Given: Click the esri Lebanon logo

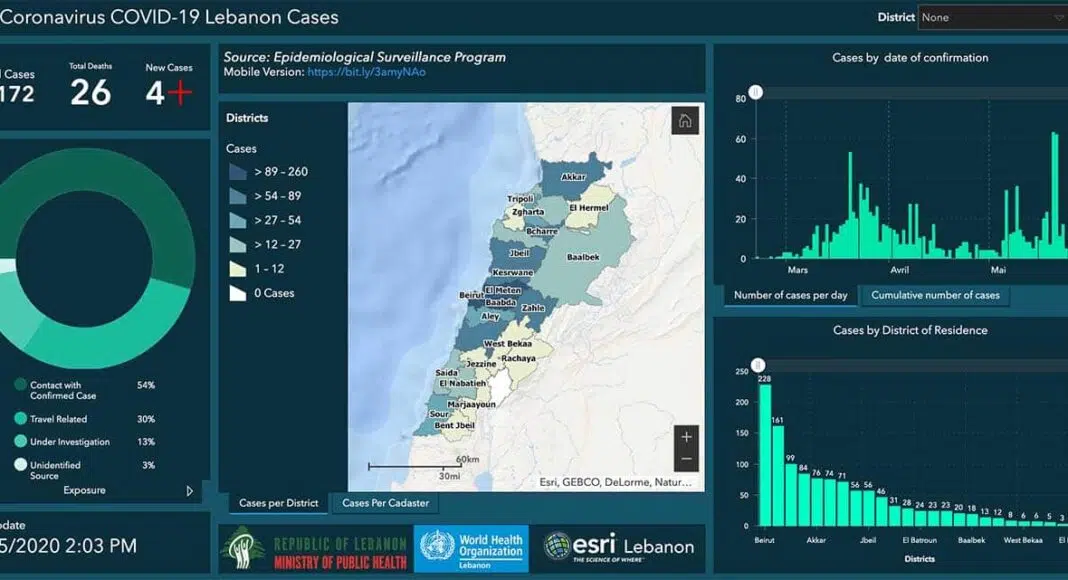Looking at the screenshot, I should point(618,546).
